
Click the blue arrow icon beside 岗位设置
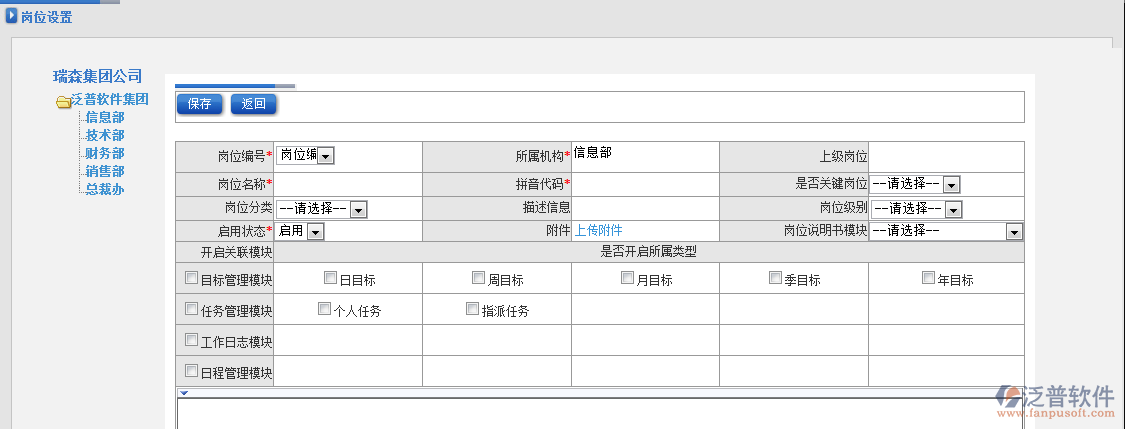point(11,17)
